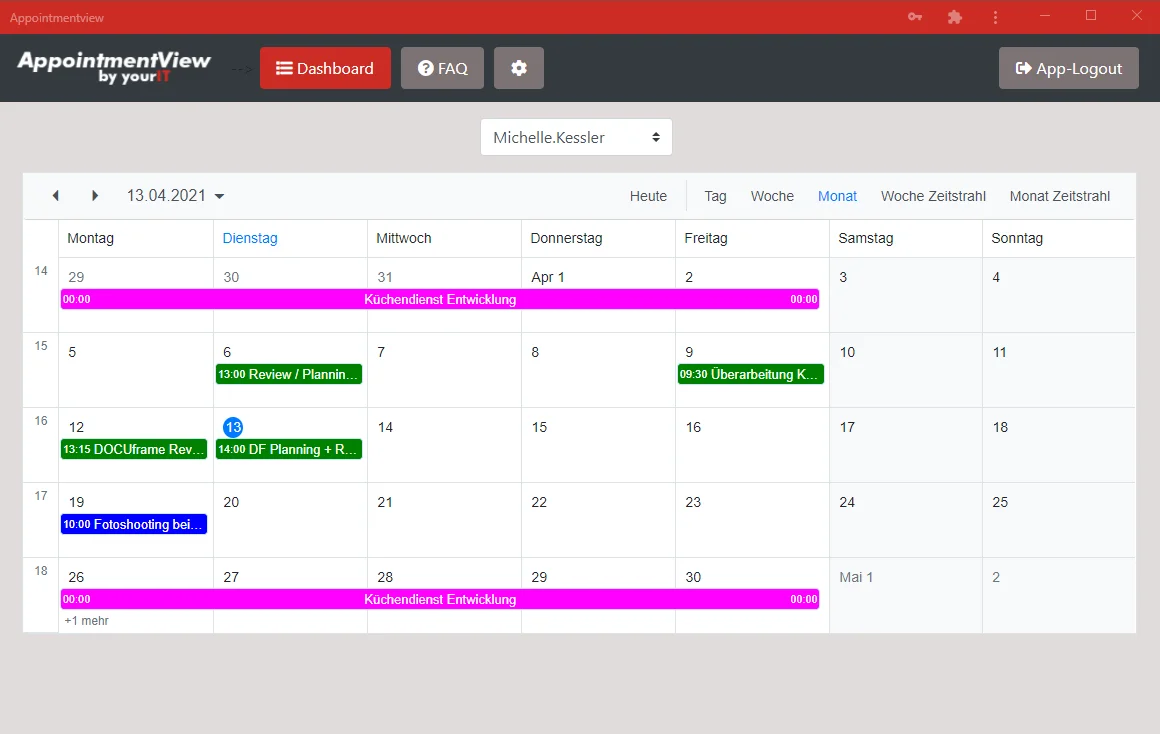Open the Dashboard button
Viewport: 1160px width, 734px height.
click(325, 68)
